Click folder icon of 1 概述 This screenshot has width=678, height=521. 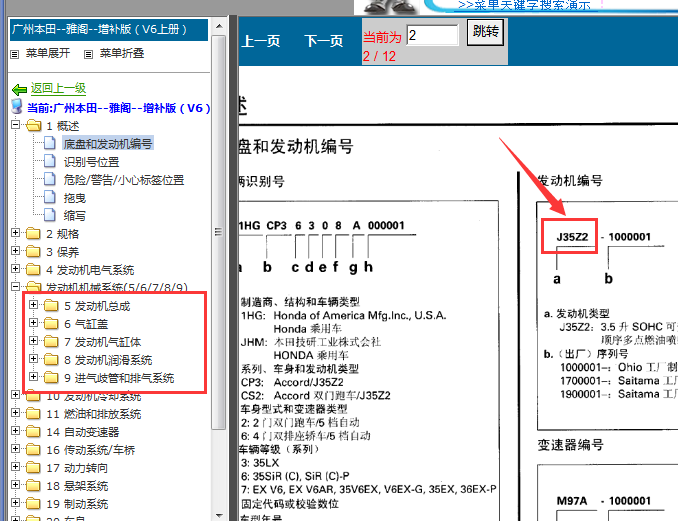33,126
